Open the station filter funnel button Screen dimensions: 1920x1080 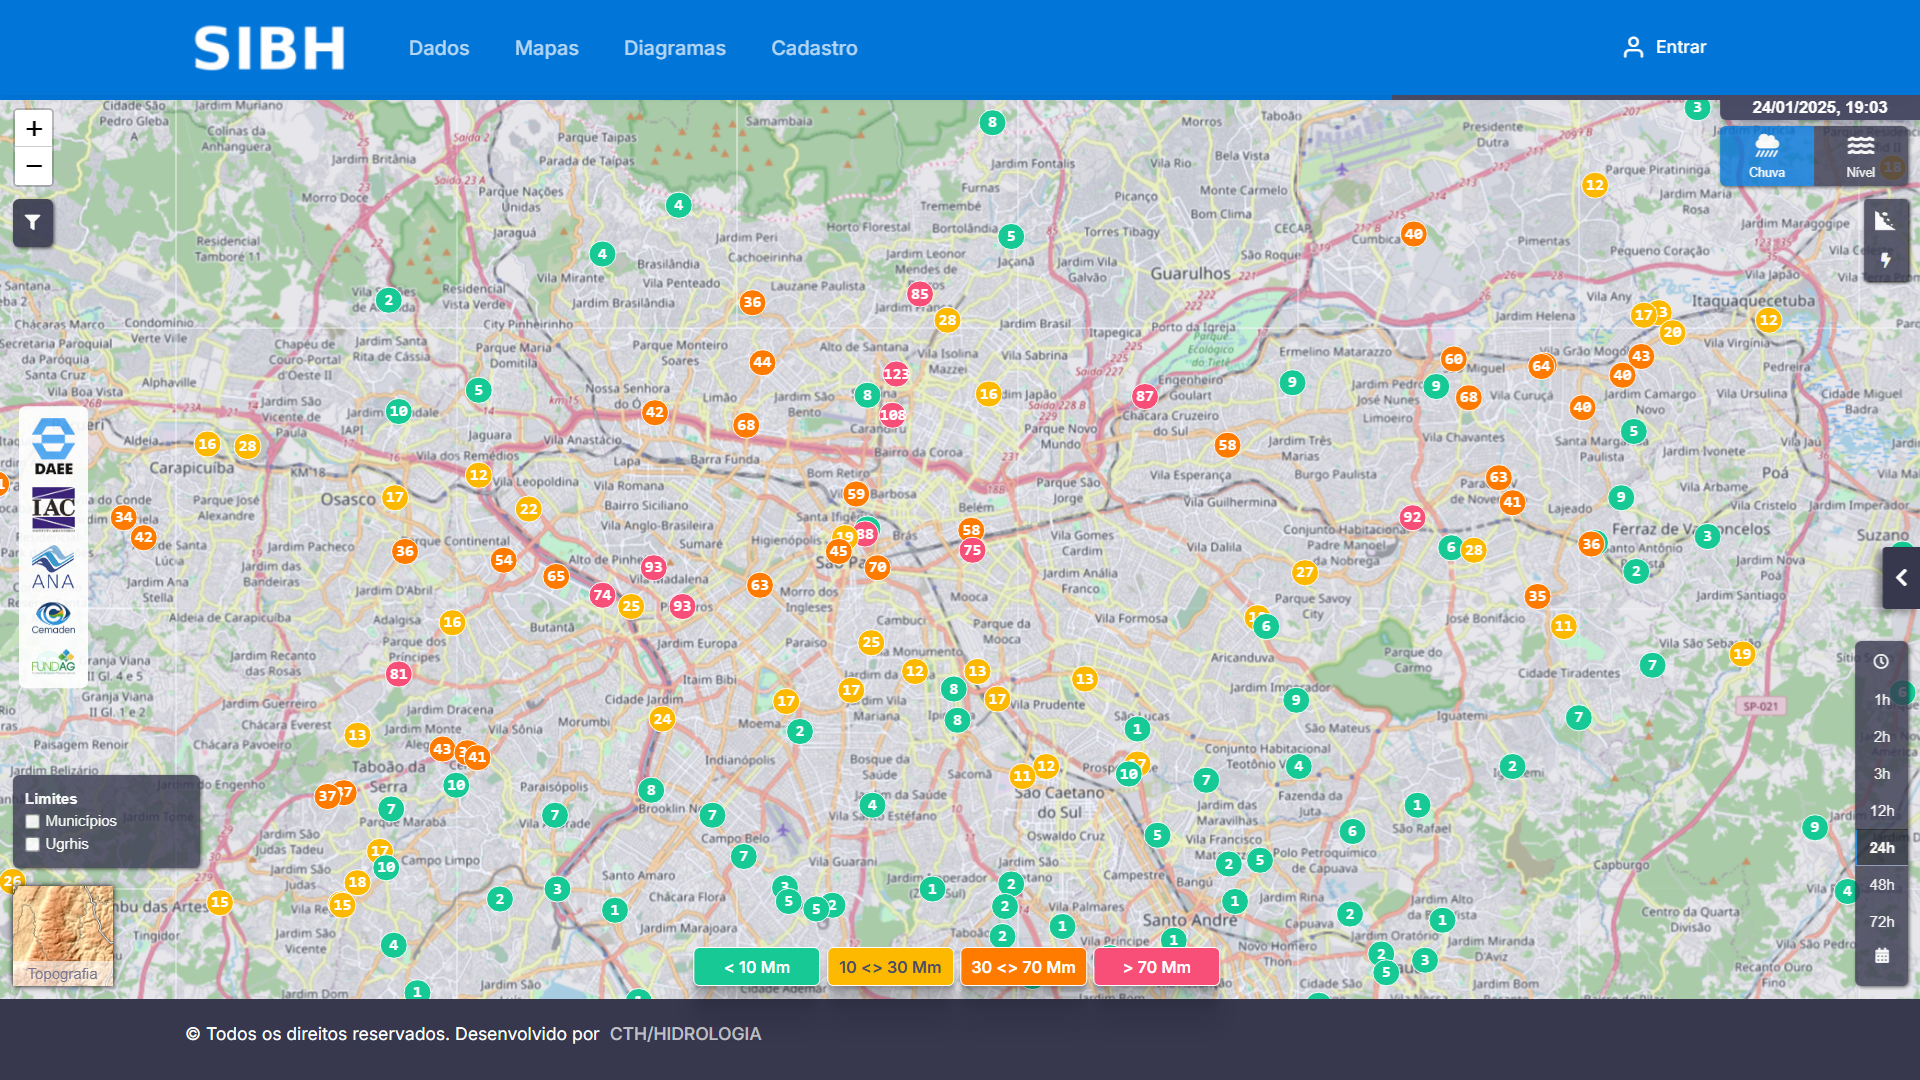[33, 222]
